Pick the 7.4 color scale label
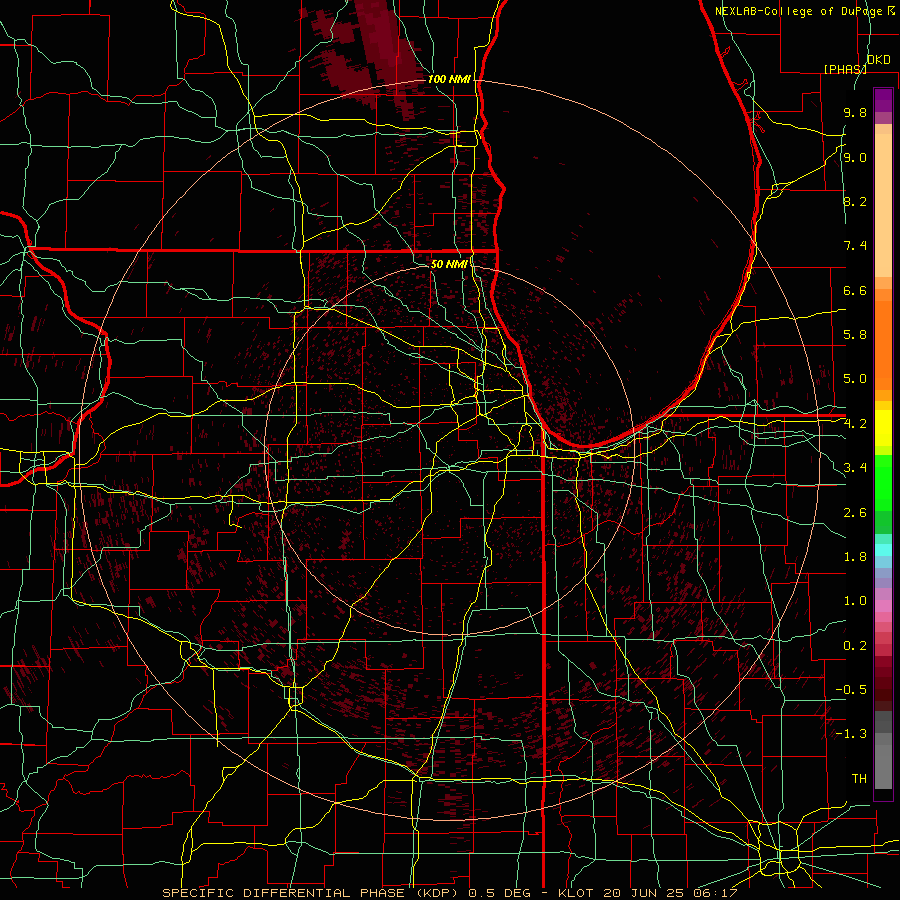 click(x=855, y=246)
